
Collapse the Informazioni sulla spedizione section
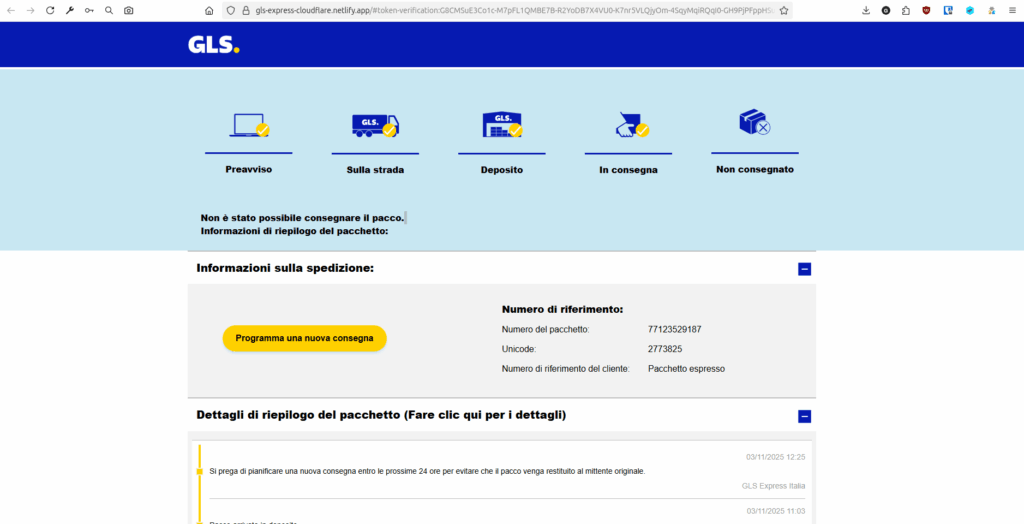(804, 269)
